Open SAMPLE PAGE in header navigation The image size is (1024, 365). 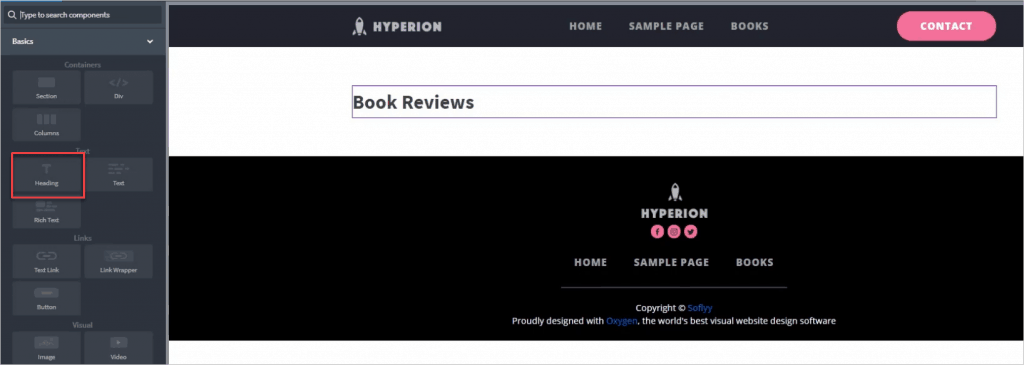pyautogui.click(x=666, y=26)
